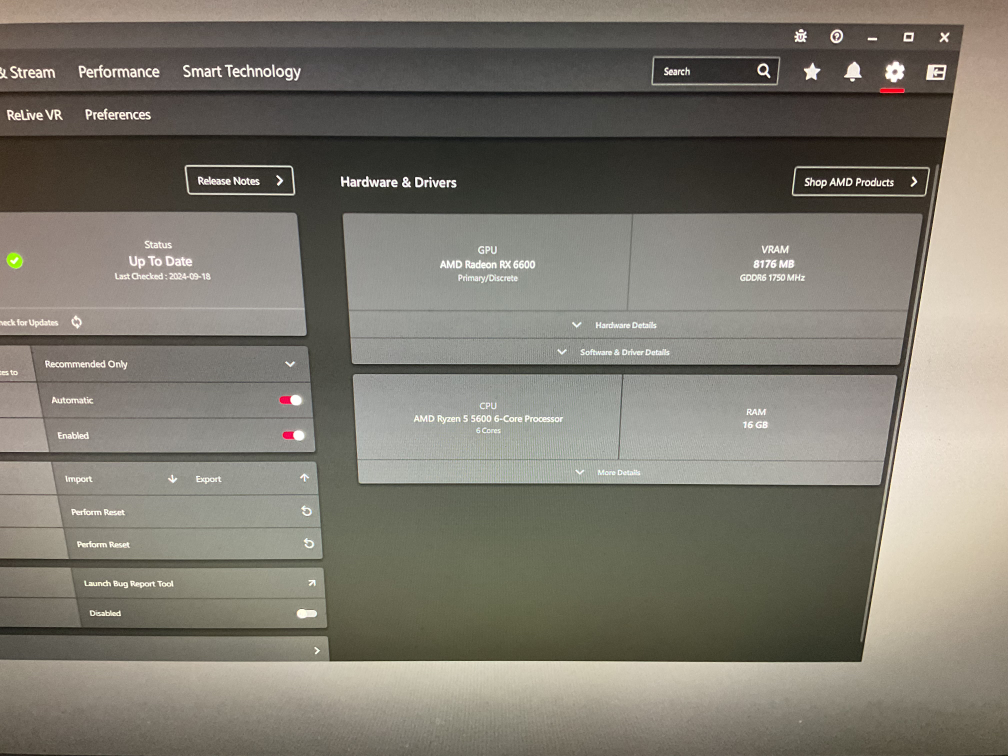Switch to ReLive VR sub-tab
Screen dimensions: 1008x756
(34, 115)
